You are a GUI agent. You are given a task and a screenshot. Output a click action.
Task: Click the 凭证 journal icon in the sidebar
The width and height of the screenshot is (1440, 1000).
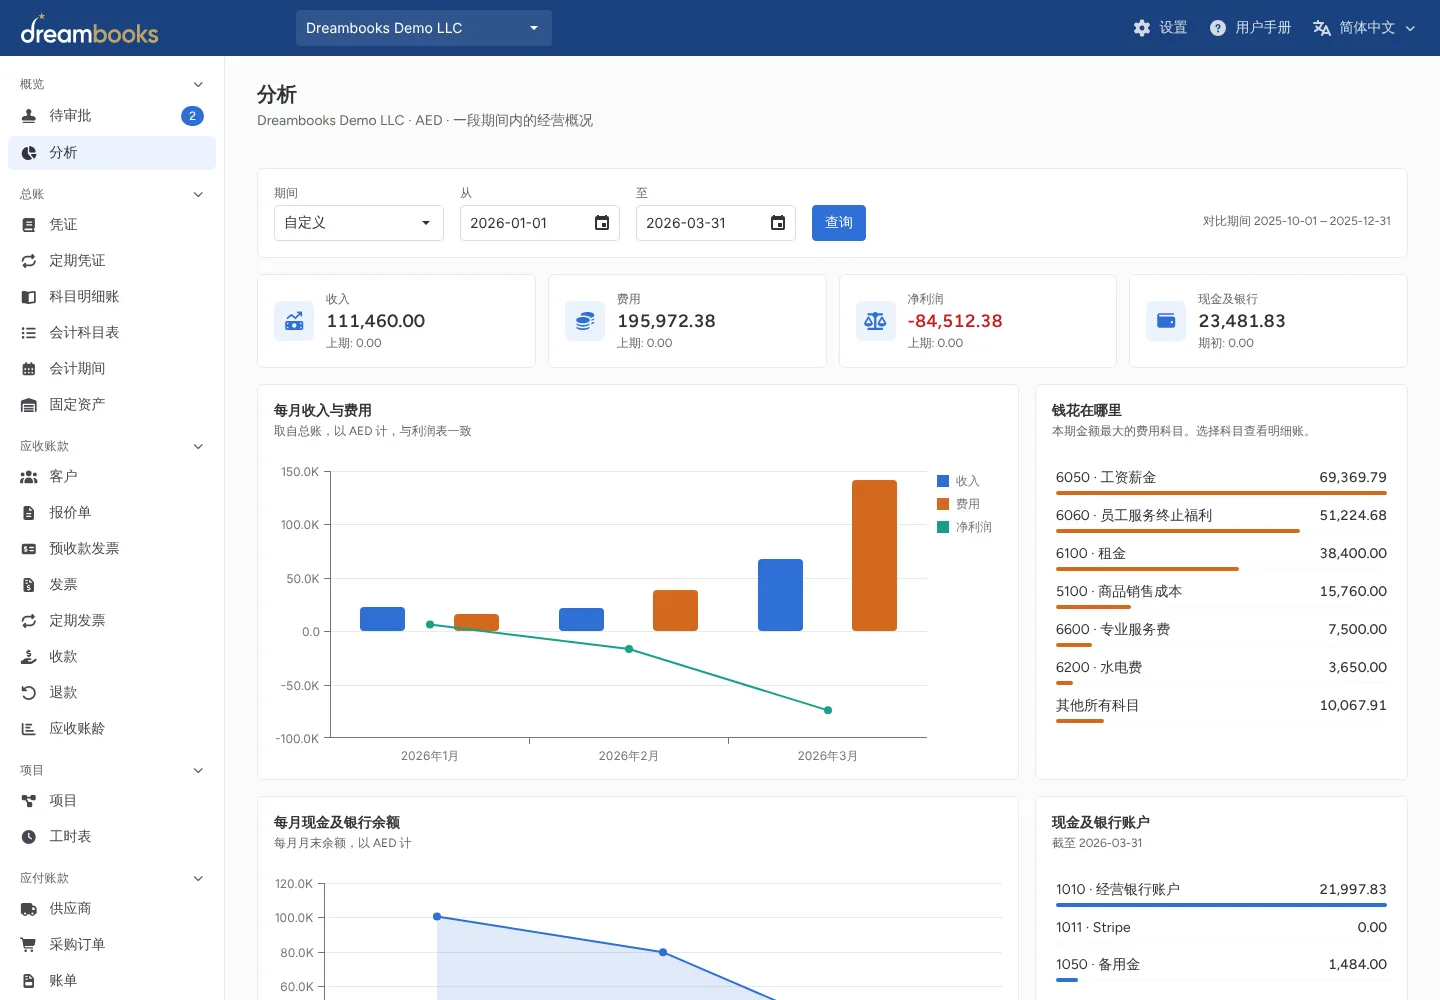tap(29, 225)
